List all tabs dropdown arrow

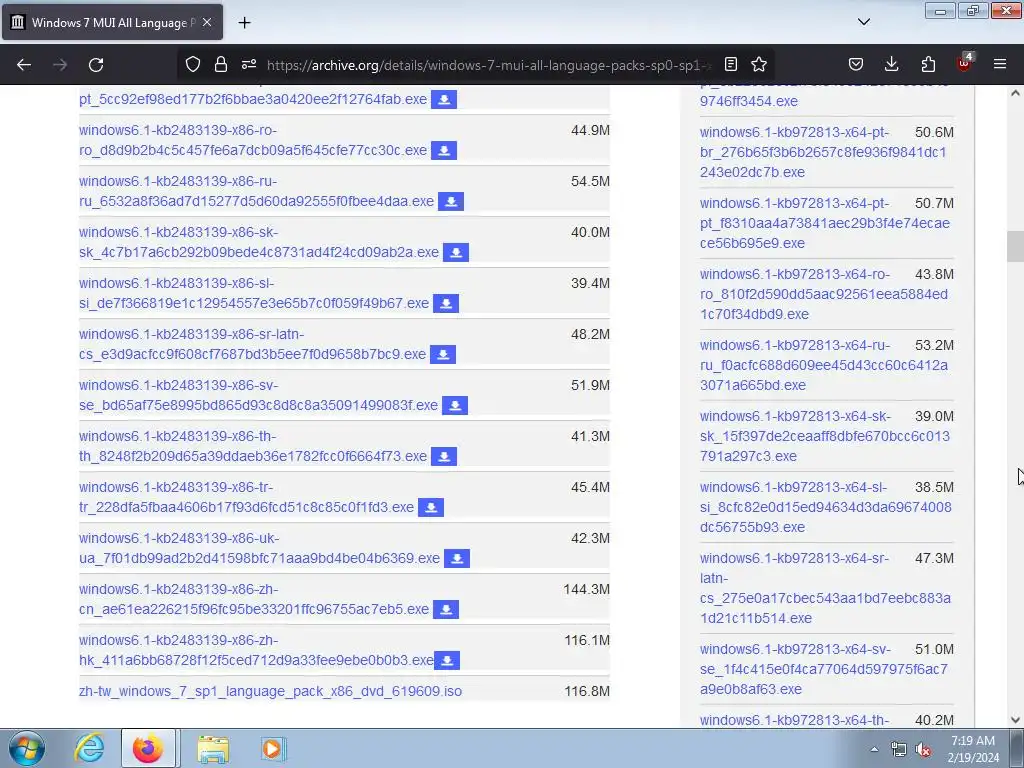point(863,22)
